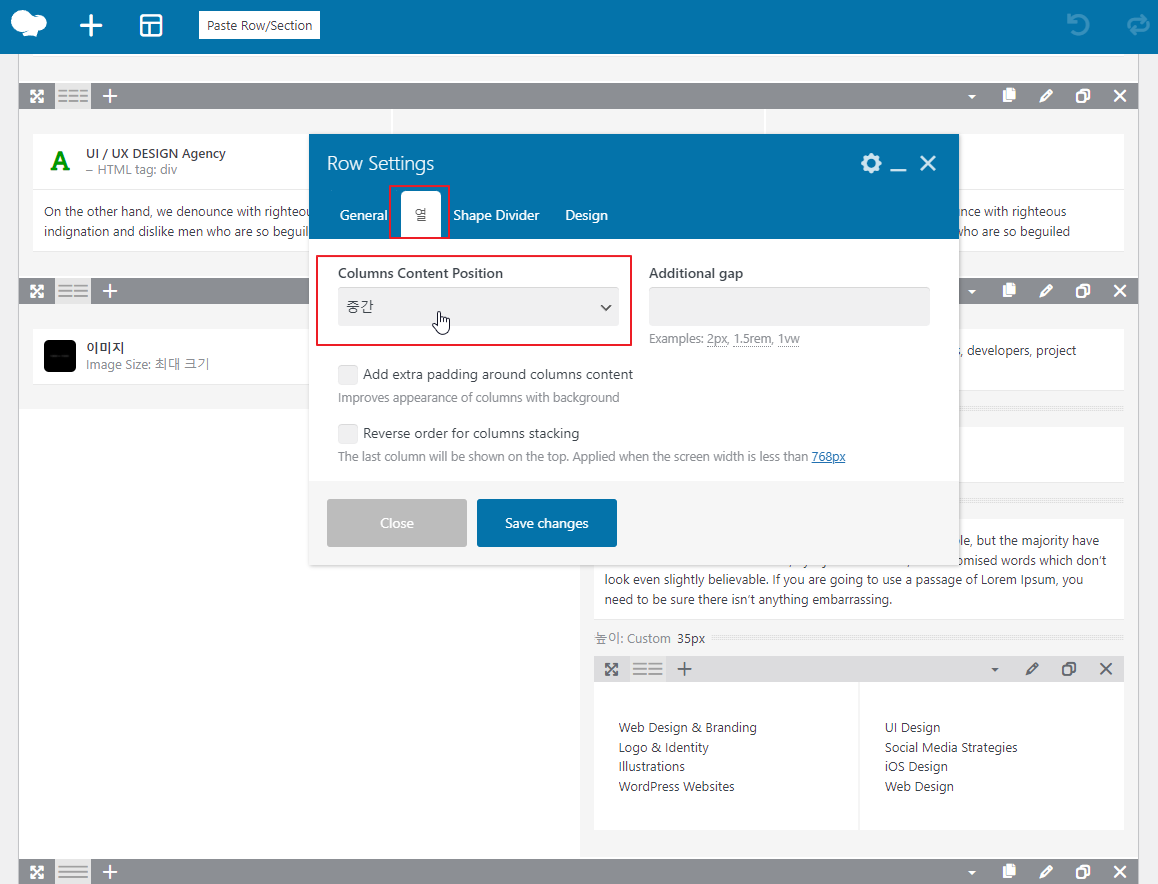Viewport: 1158px width, 884px height.
Task: Copy first row using copy icon
Action: 1009,95
